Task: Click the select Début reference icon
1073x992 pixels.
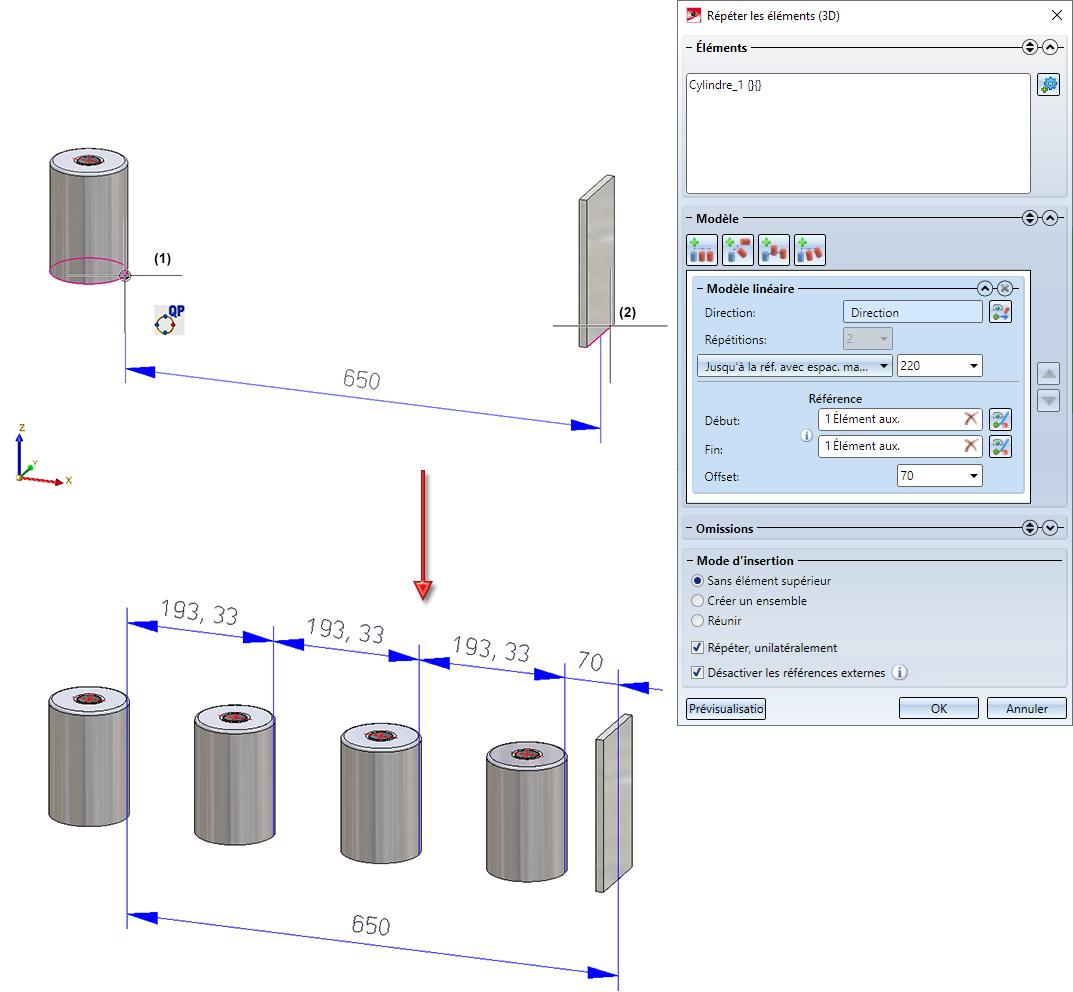Action: click(1000, 420)
